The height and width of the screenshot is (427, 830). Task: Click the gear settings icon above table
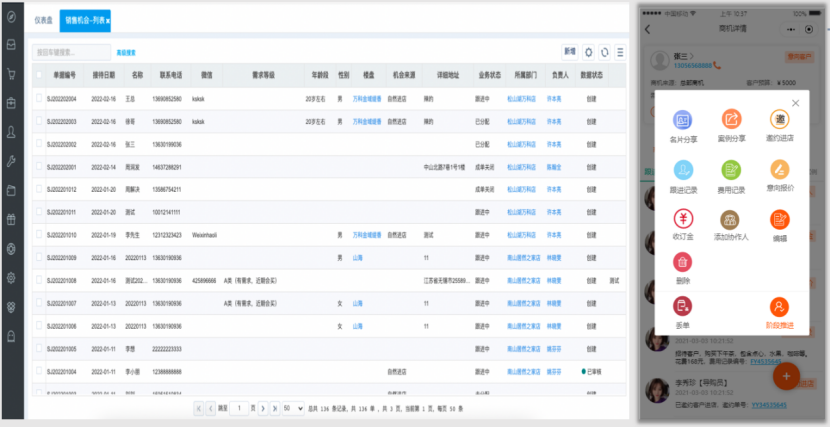click(x=588, y=52)
